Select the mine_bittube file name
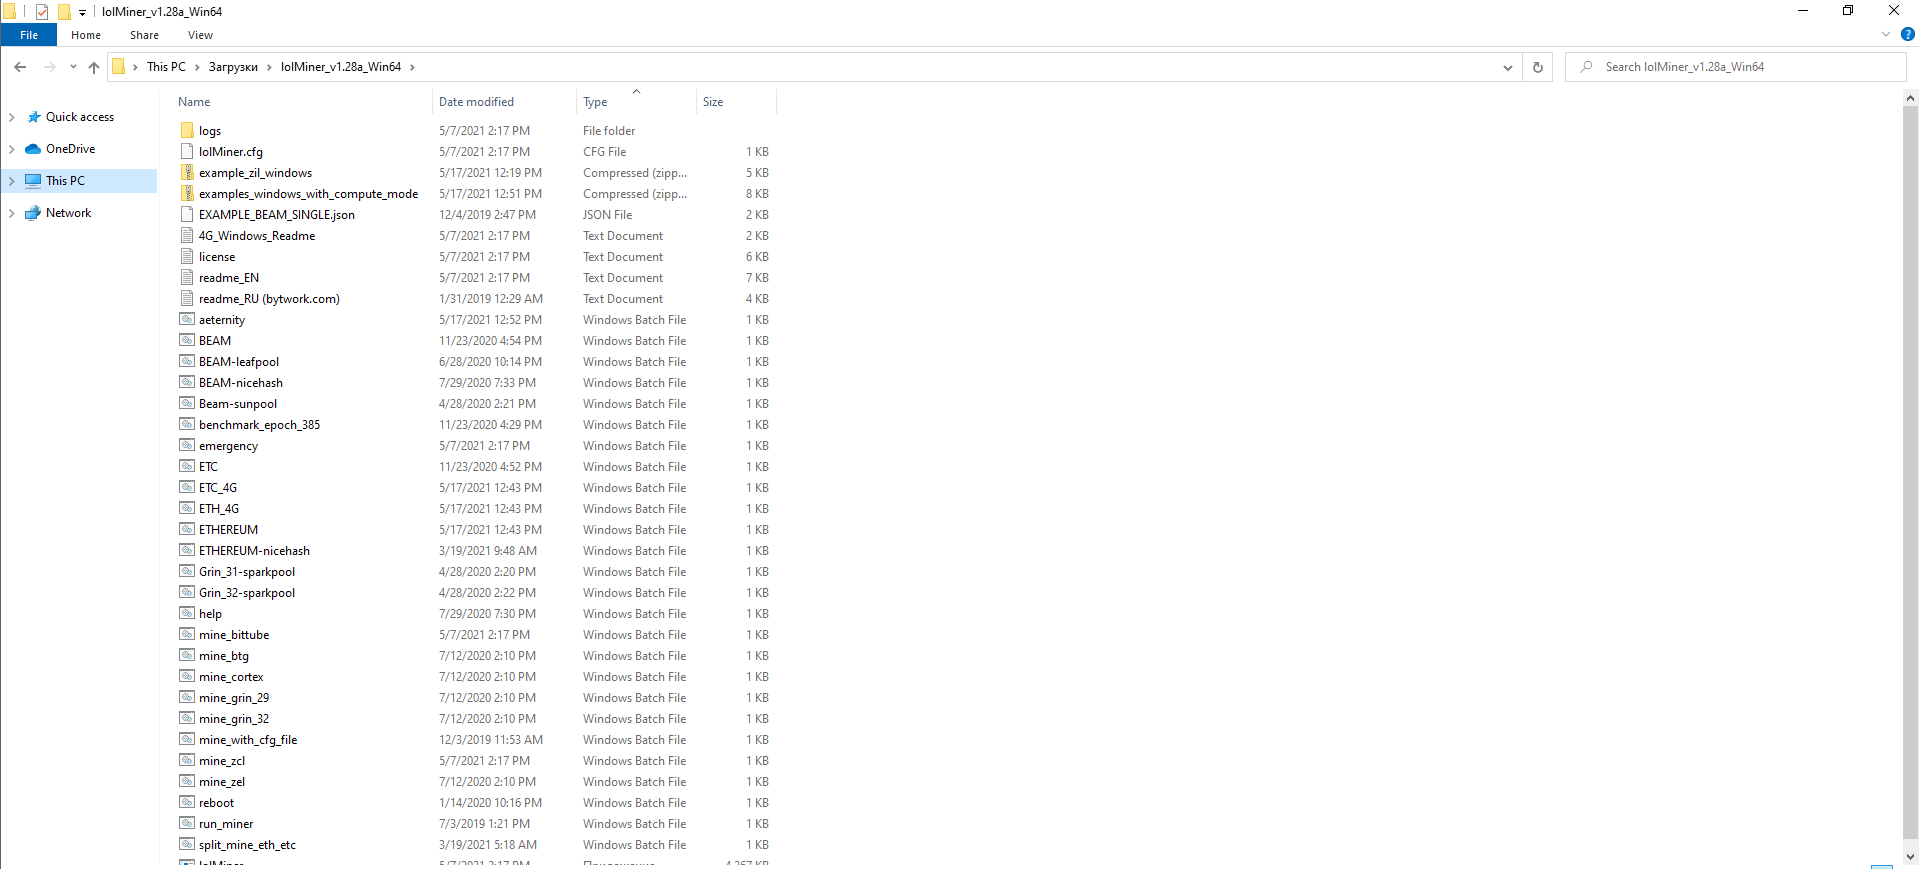 point(234,635)
